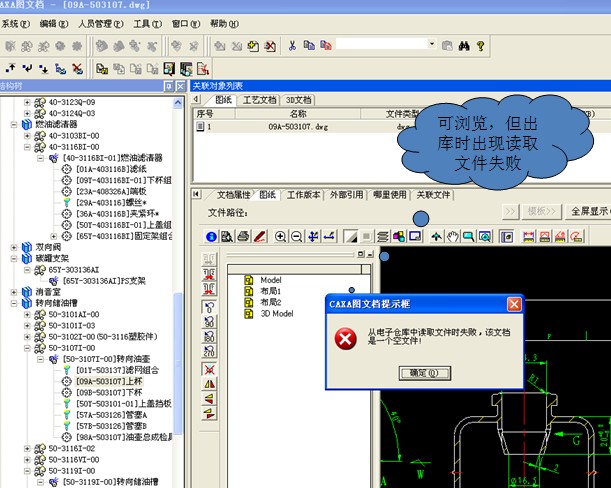Switch to the 工艺文档 tab
This screenshot has width=611, height=488.
point(260,100)
